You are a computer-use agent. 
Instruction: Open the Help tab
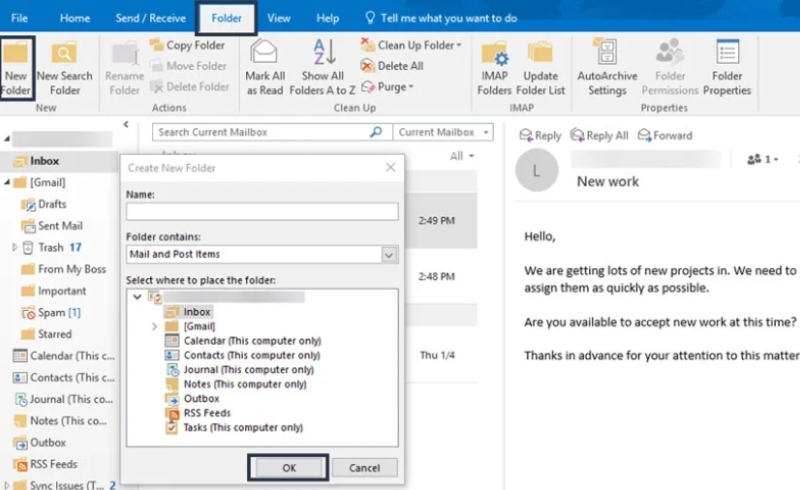coord(328,18)
